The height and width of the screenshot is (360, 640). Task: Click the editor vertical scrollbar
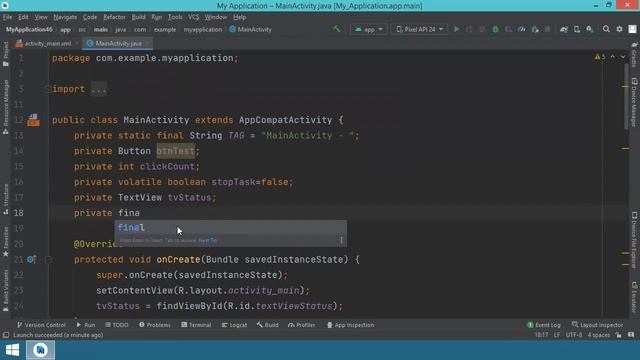pos(626,97)
